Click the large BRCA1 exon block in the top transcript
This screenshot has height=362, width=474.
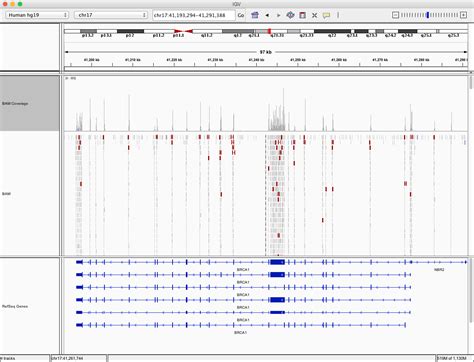click(x=277, y=262)
